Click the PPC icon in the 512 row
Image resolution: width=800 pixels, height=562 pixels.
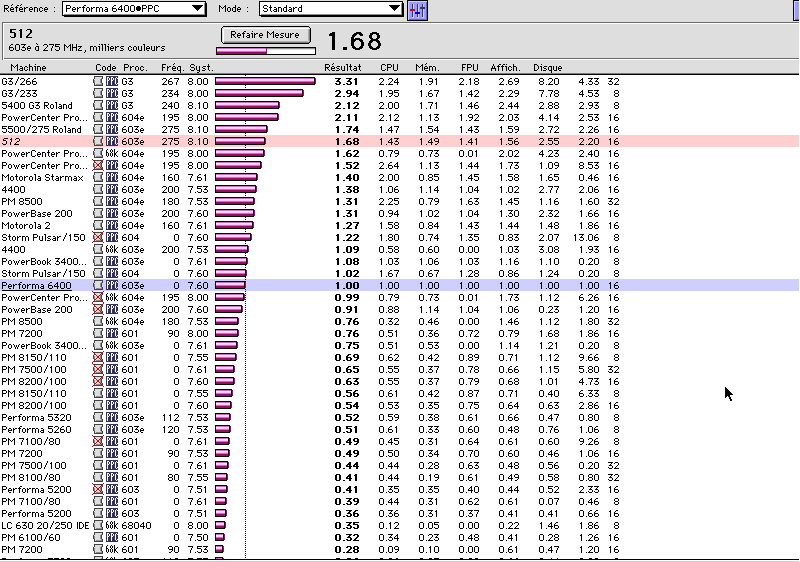(x=112, y=141)
